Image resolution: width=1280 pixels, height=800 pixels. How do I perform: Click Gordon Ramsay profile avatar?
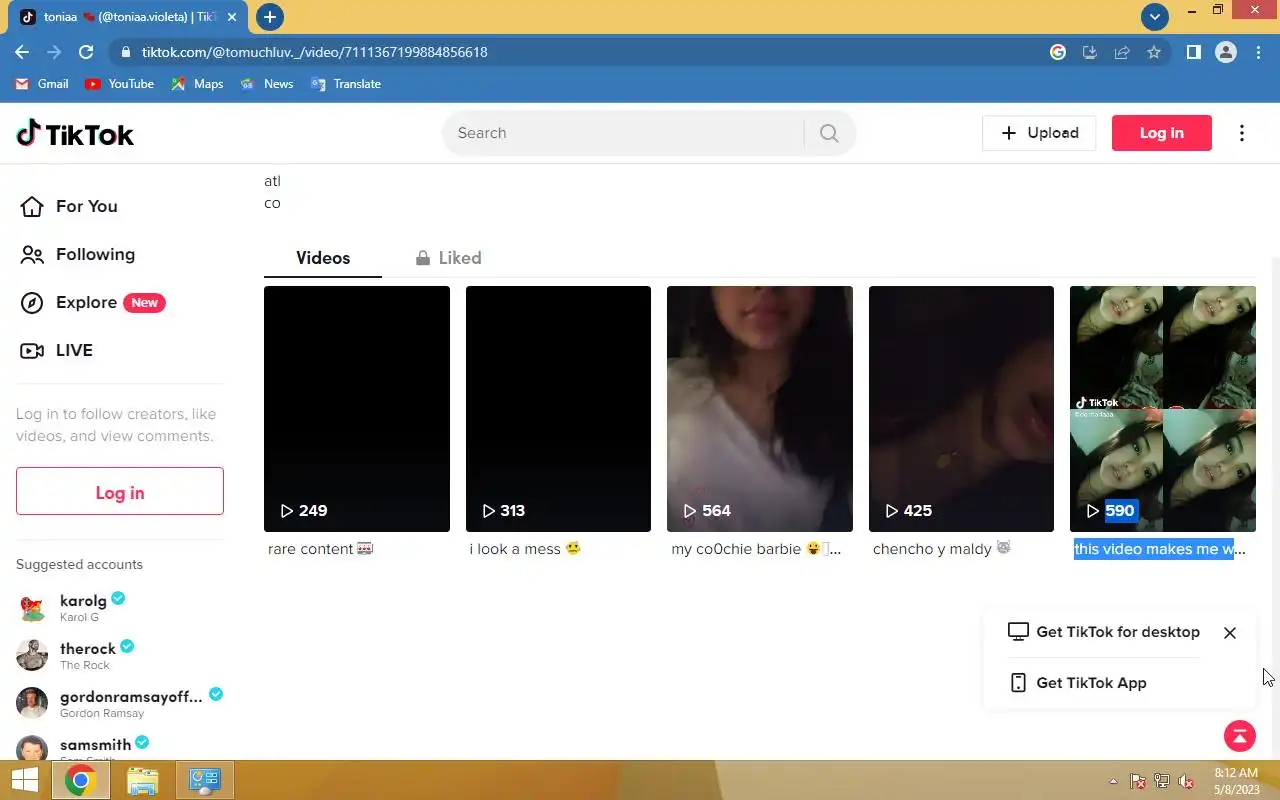click(32, 704)
